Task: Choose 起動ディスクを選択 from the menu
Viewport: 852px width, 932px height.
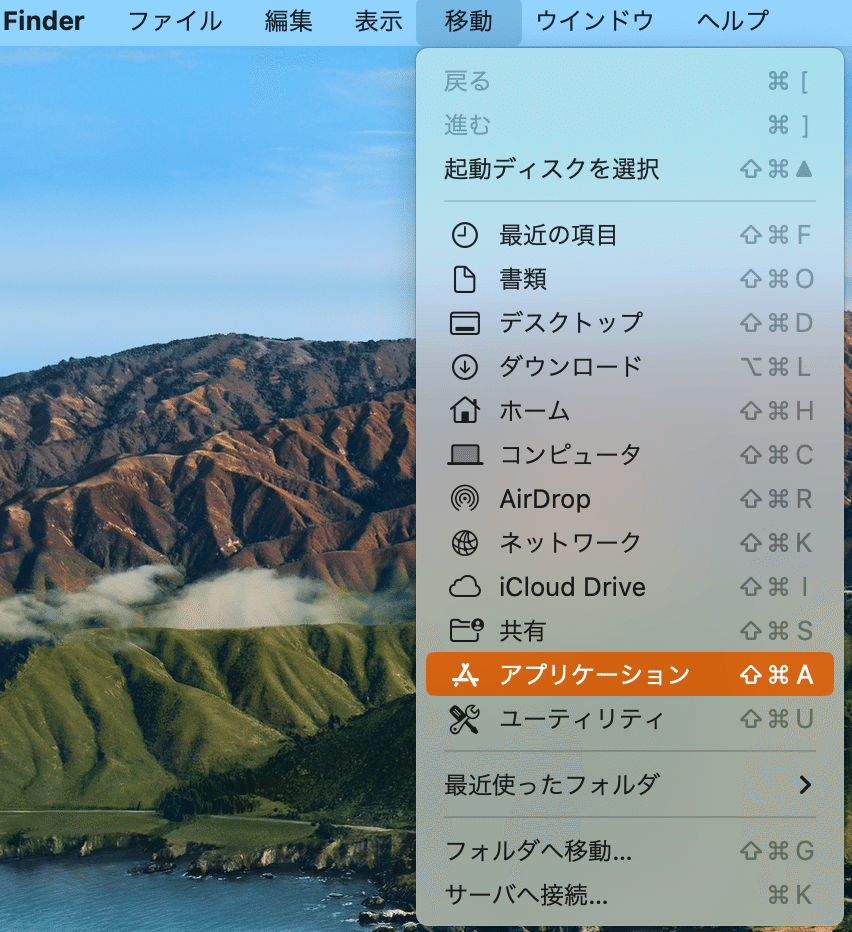Action: [x=630, y=169]
